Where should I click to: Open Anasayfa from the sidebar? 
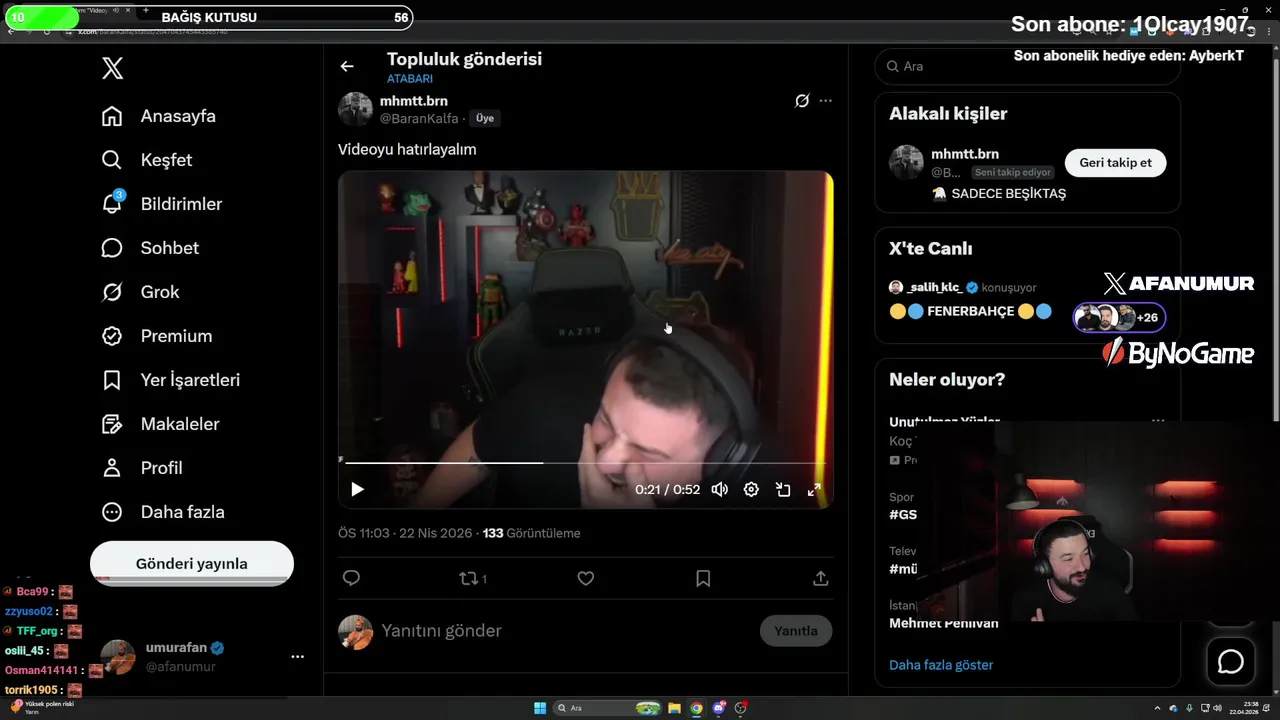[x=159, y=116]
